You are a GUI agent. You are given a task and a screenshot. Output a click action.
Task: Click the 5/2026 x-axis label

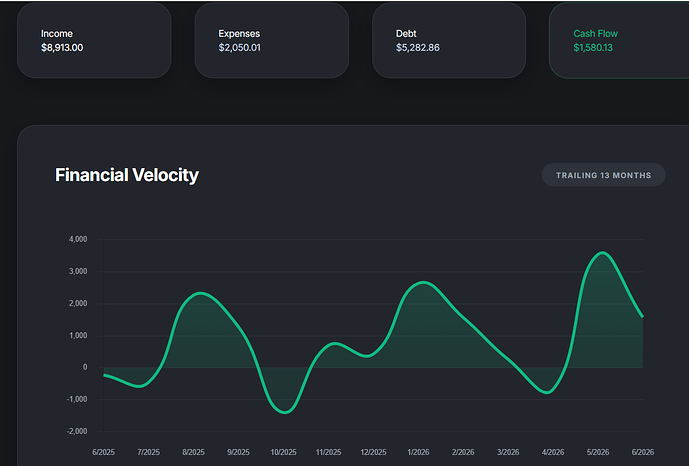[598, 452]
